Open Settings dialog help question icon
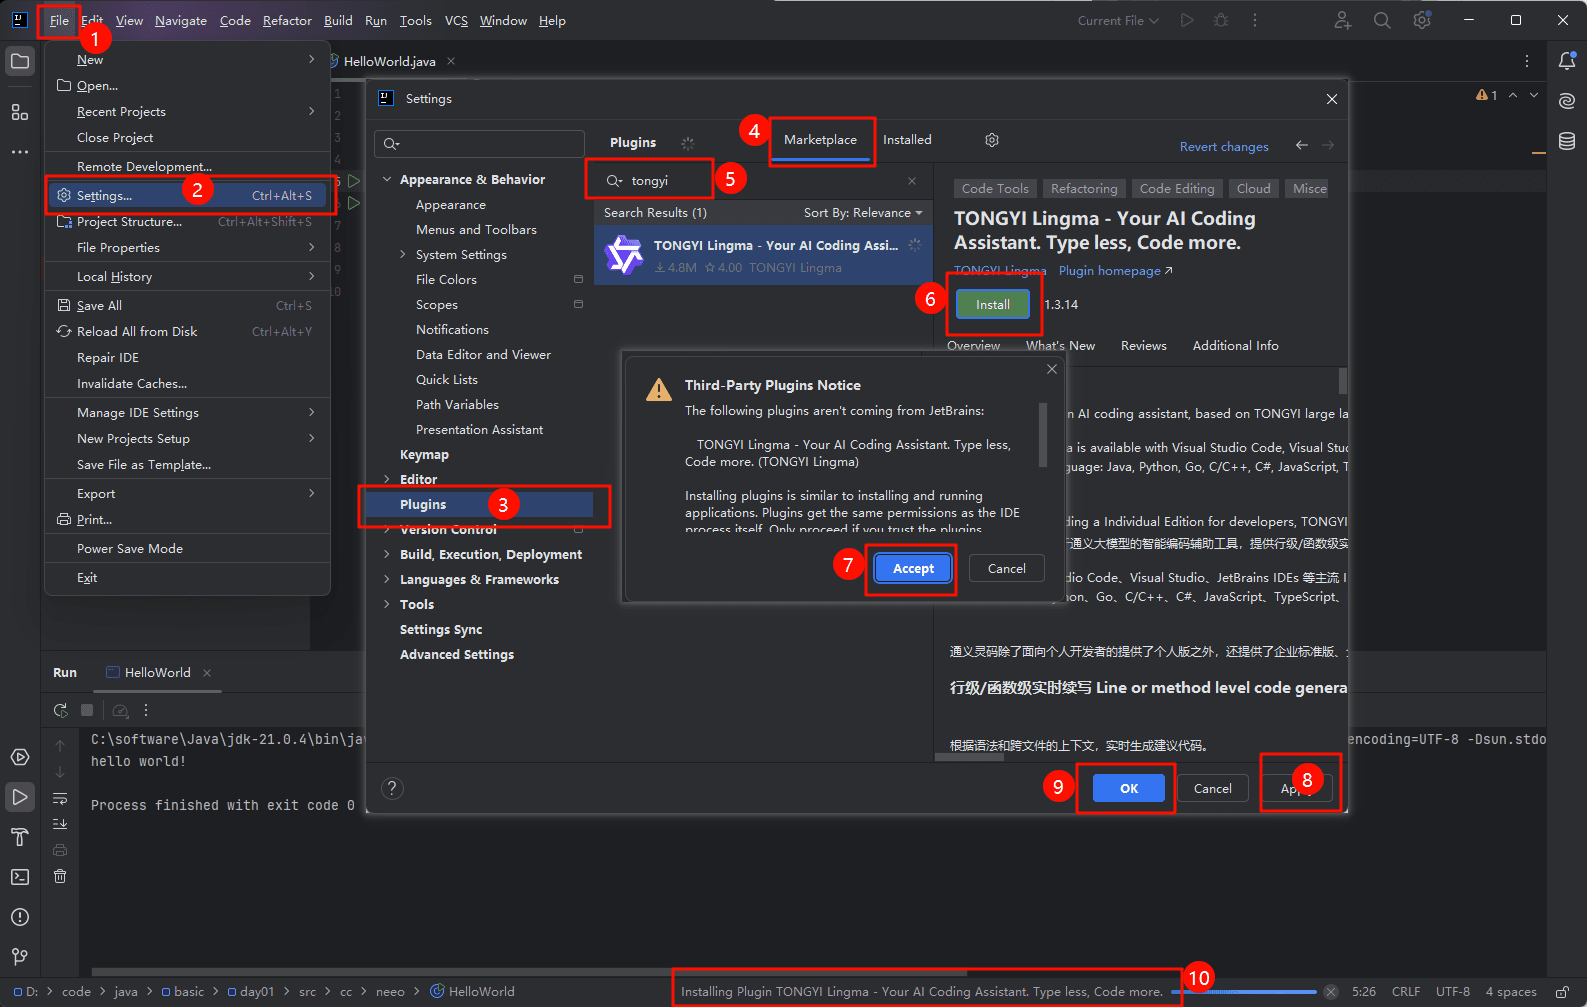The width and height of the screenshot is (1587, 1007). [393, 788]
